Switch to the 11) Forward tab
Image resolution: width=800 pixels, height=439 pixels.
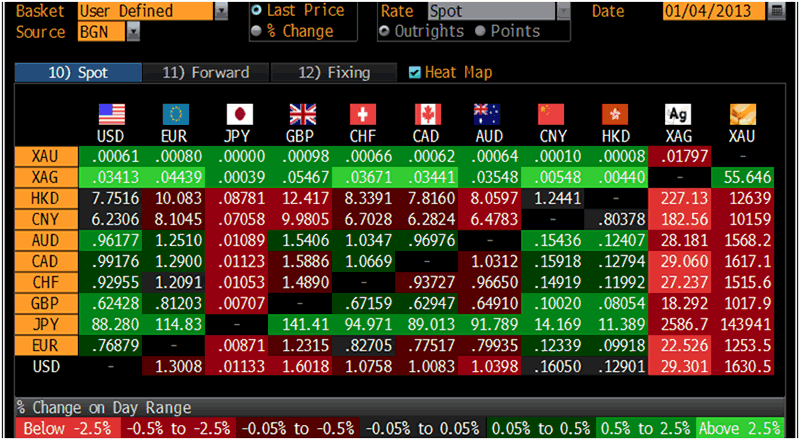204,73
